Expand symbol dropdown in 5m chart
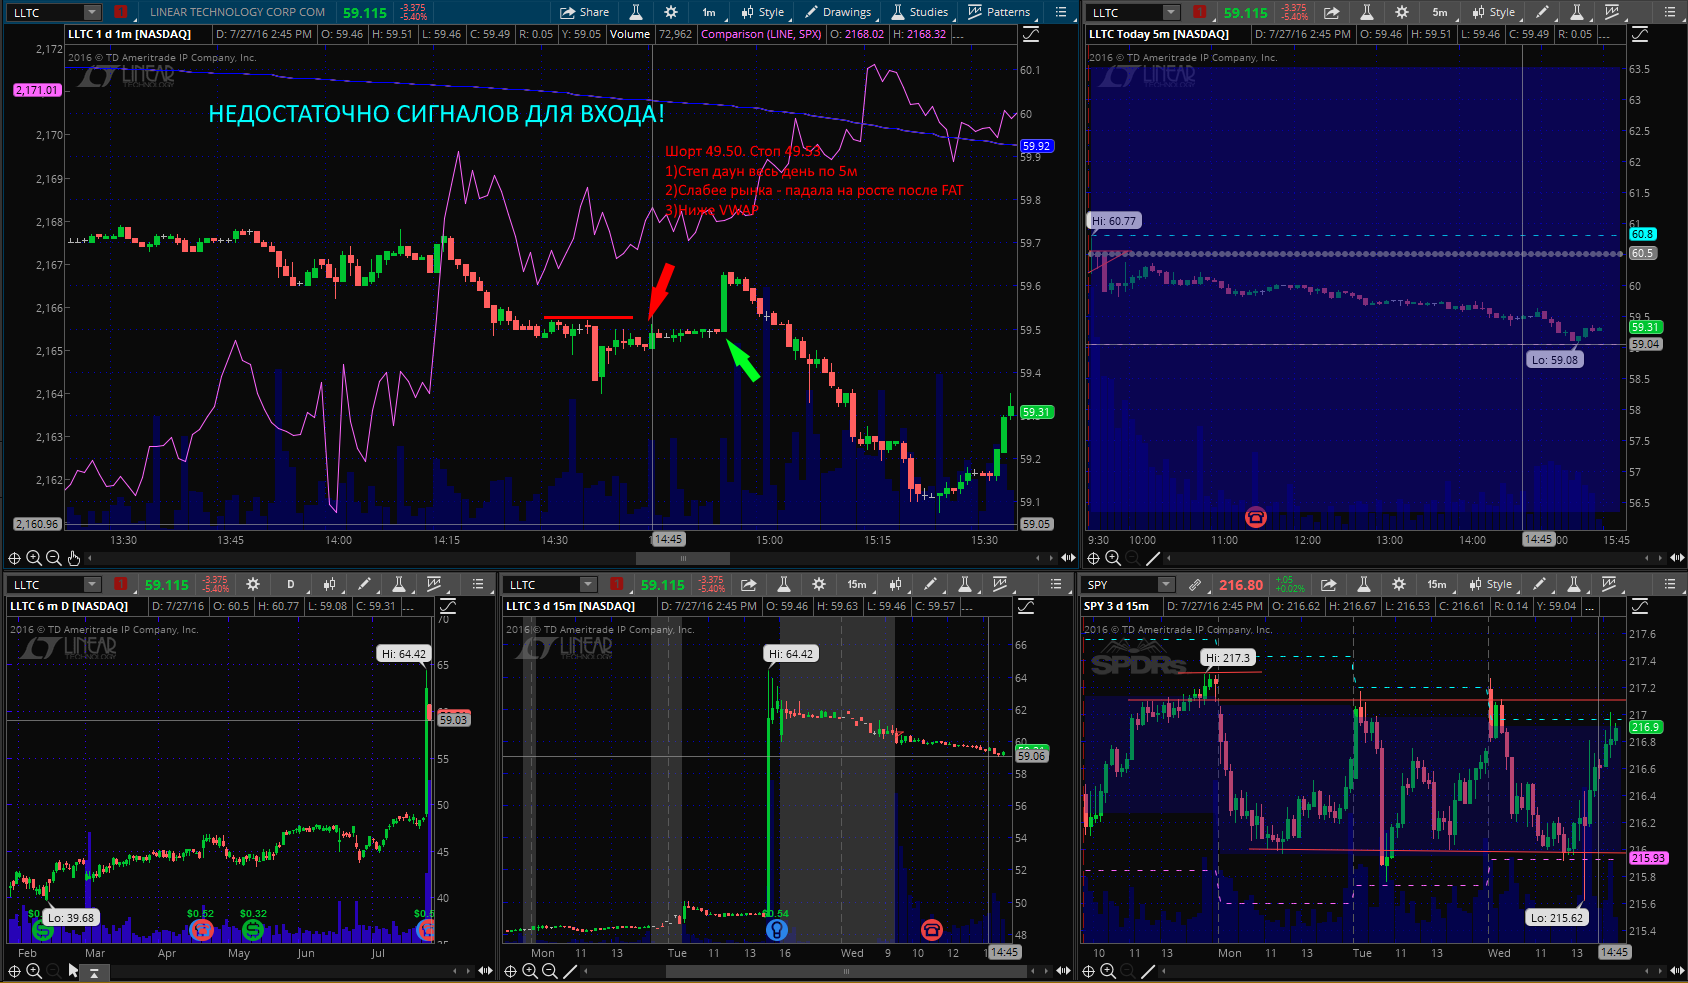This screenshot has height=983, width=1688. pos(1171,12)
